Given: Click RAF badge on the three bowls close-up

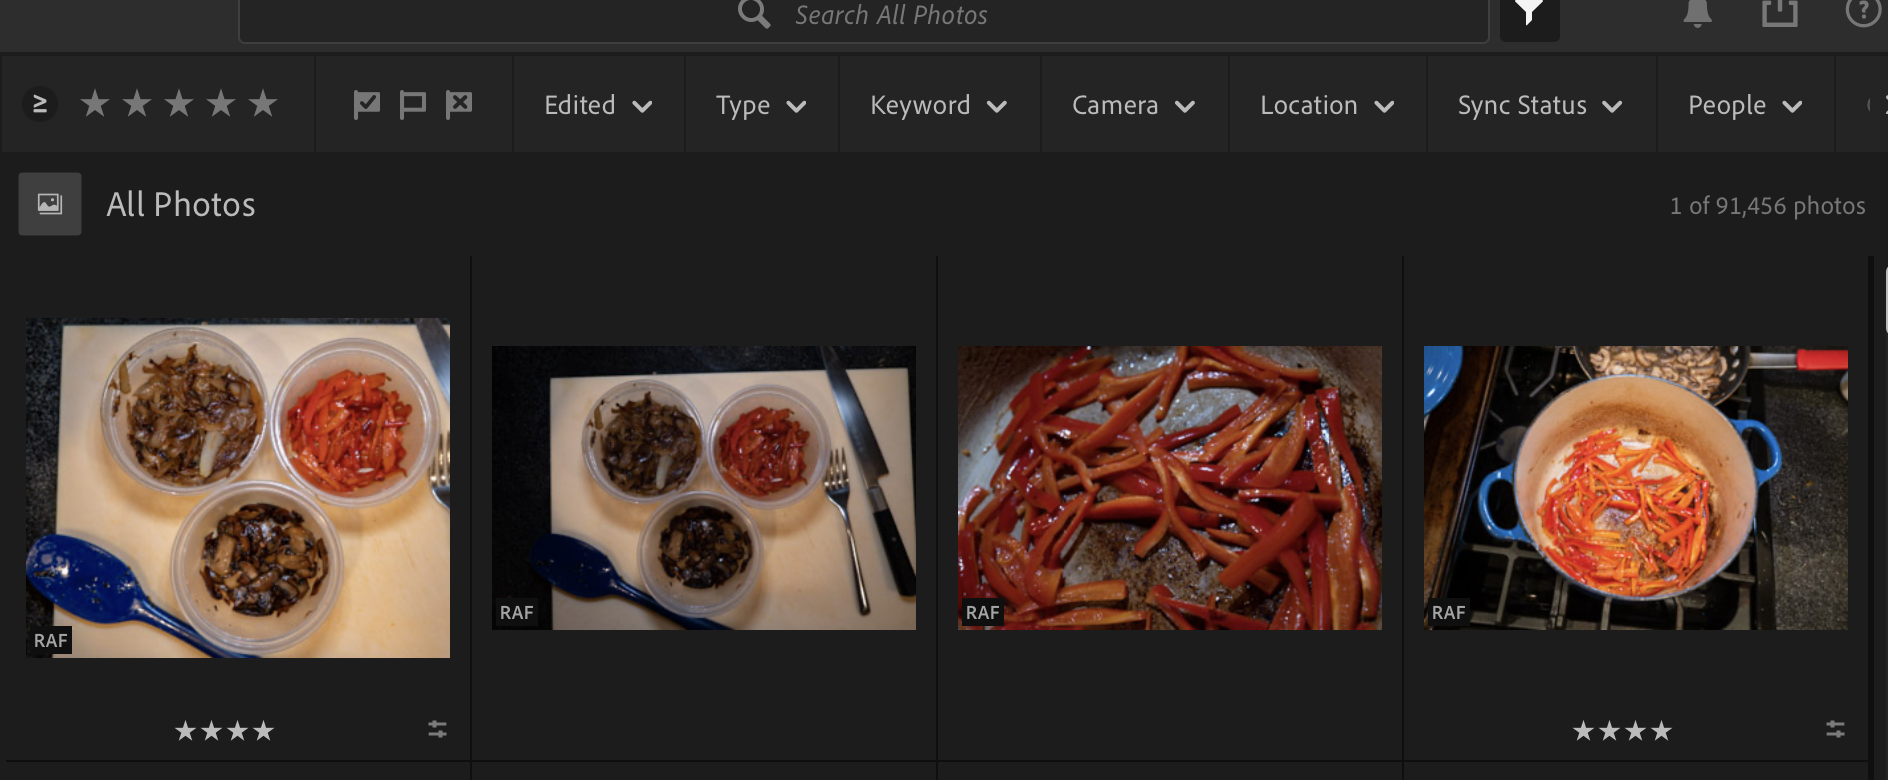Looking at the screenshot, I should (x=50, y=641).
